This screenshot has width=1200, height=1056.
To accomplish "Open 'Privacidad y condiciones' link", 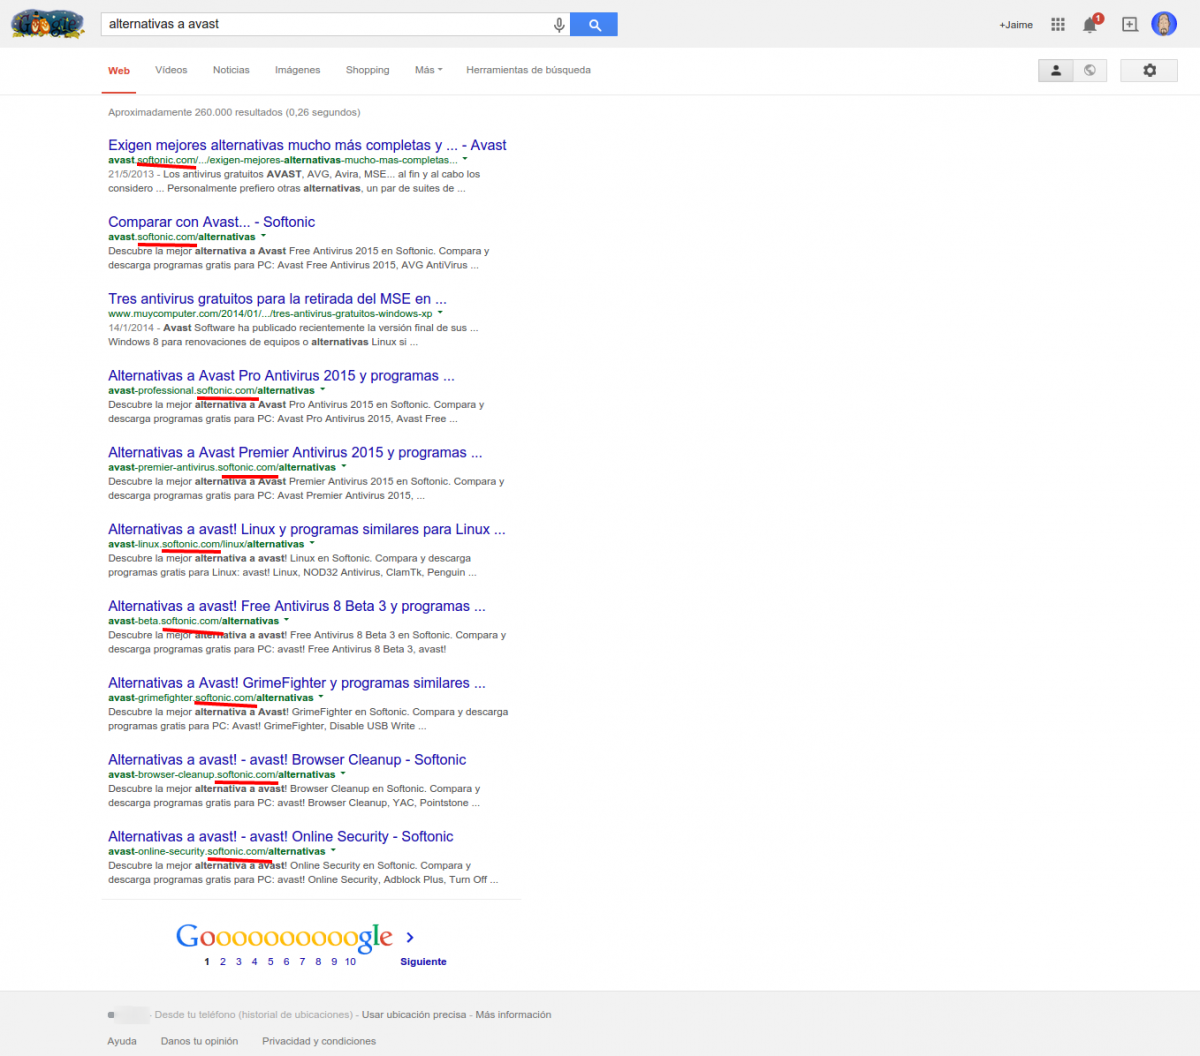I will pos(319,1041).
